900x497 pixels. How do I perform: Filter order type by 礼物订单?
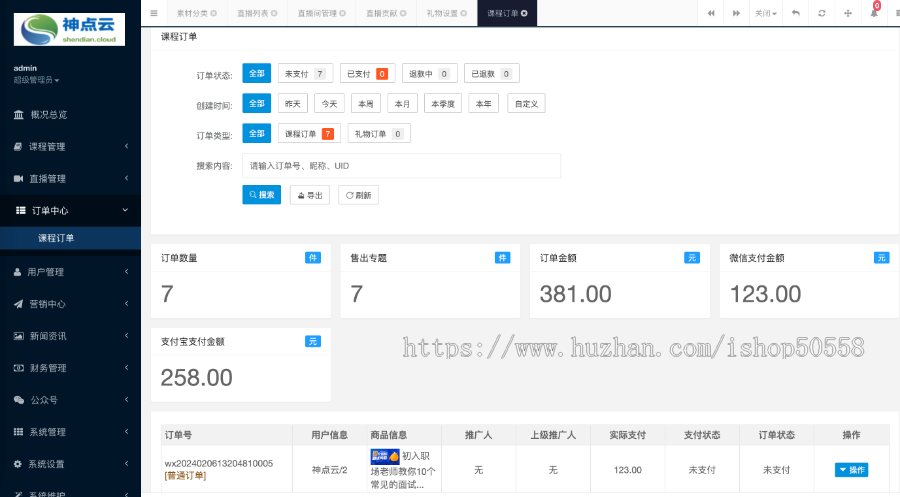pos(379,133)
